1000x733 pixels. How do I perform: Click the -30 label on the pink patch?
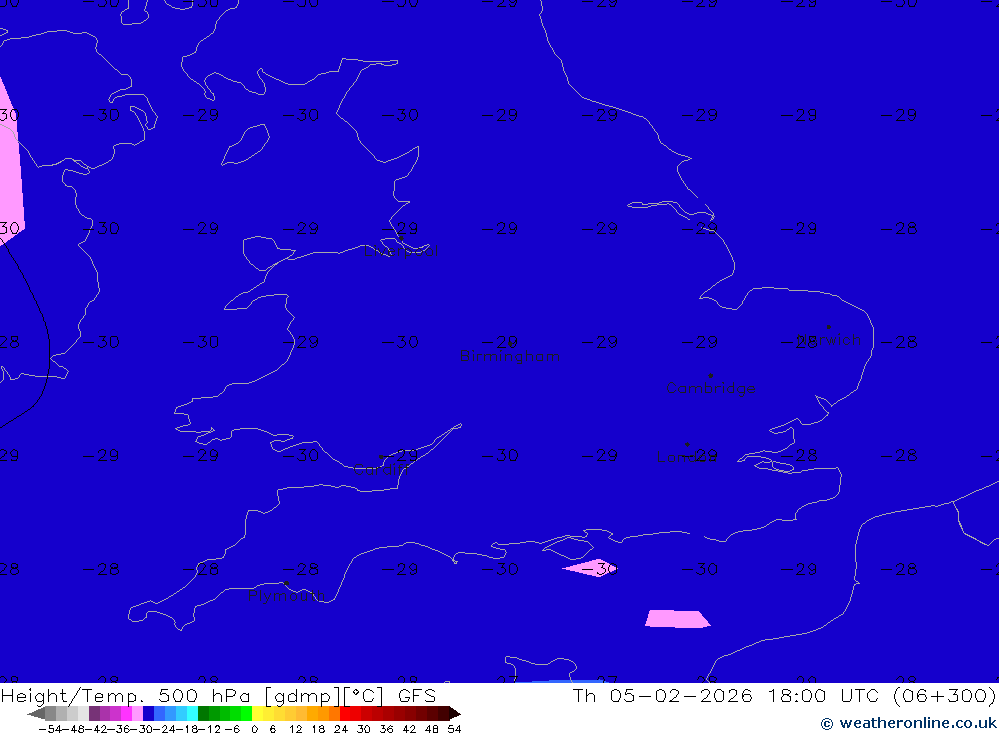pos(599,568)
